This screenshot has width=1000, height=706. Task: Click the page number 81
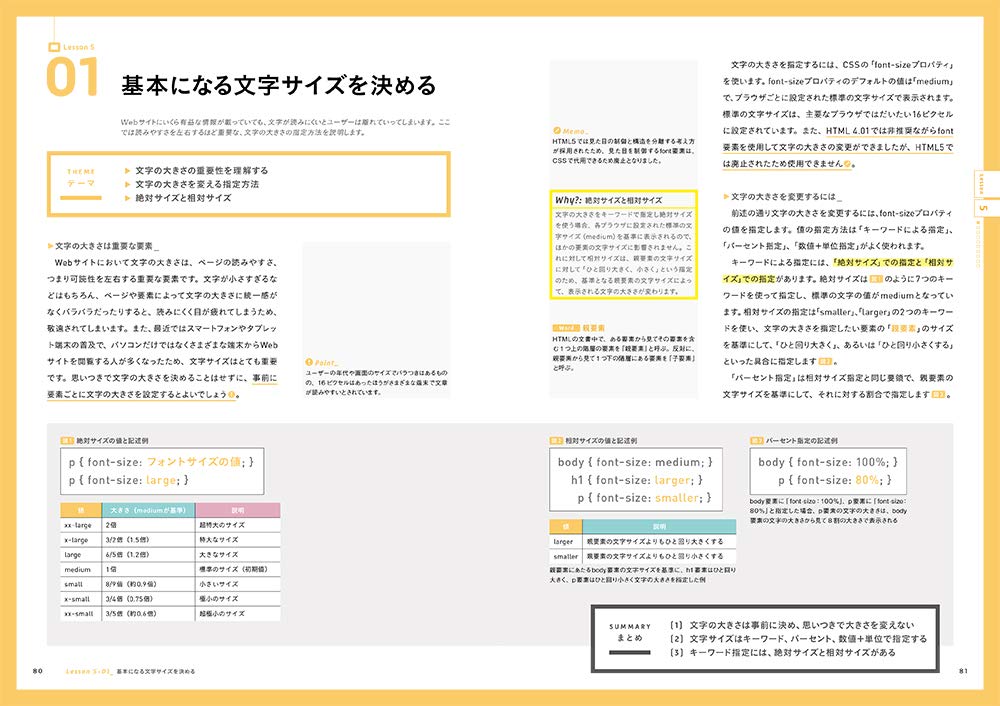click(x=963, y=671)
